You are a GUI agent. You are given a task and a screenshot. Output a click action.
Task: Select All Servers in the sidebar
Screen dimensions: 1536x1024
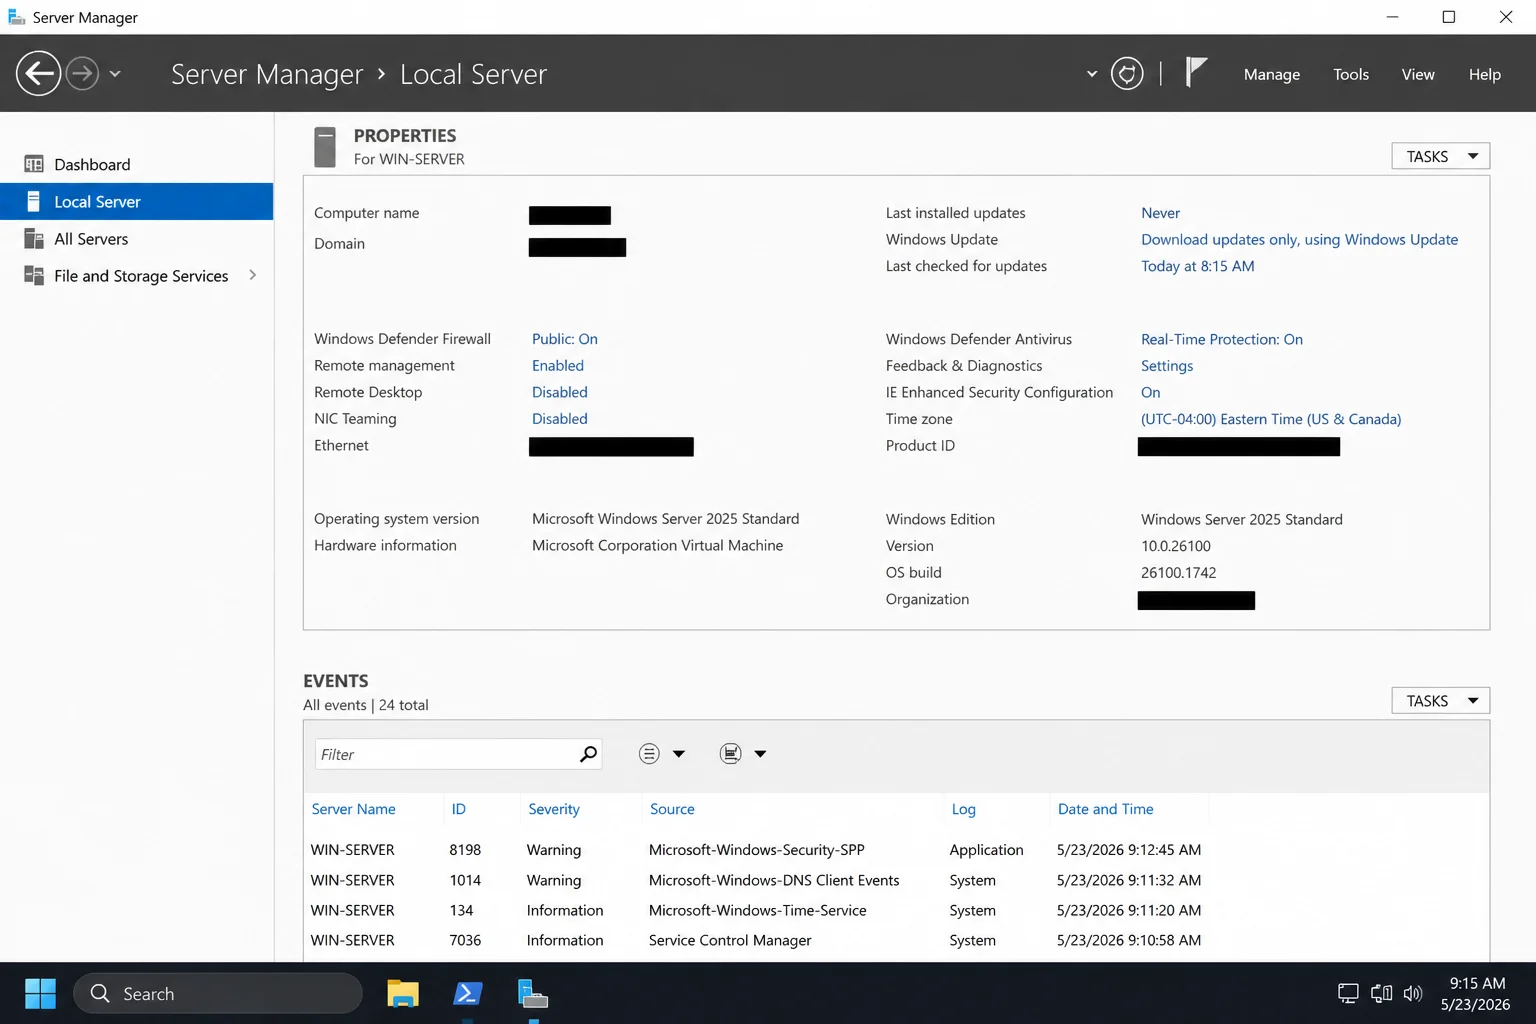point(137,238)
